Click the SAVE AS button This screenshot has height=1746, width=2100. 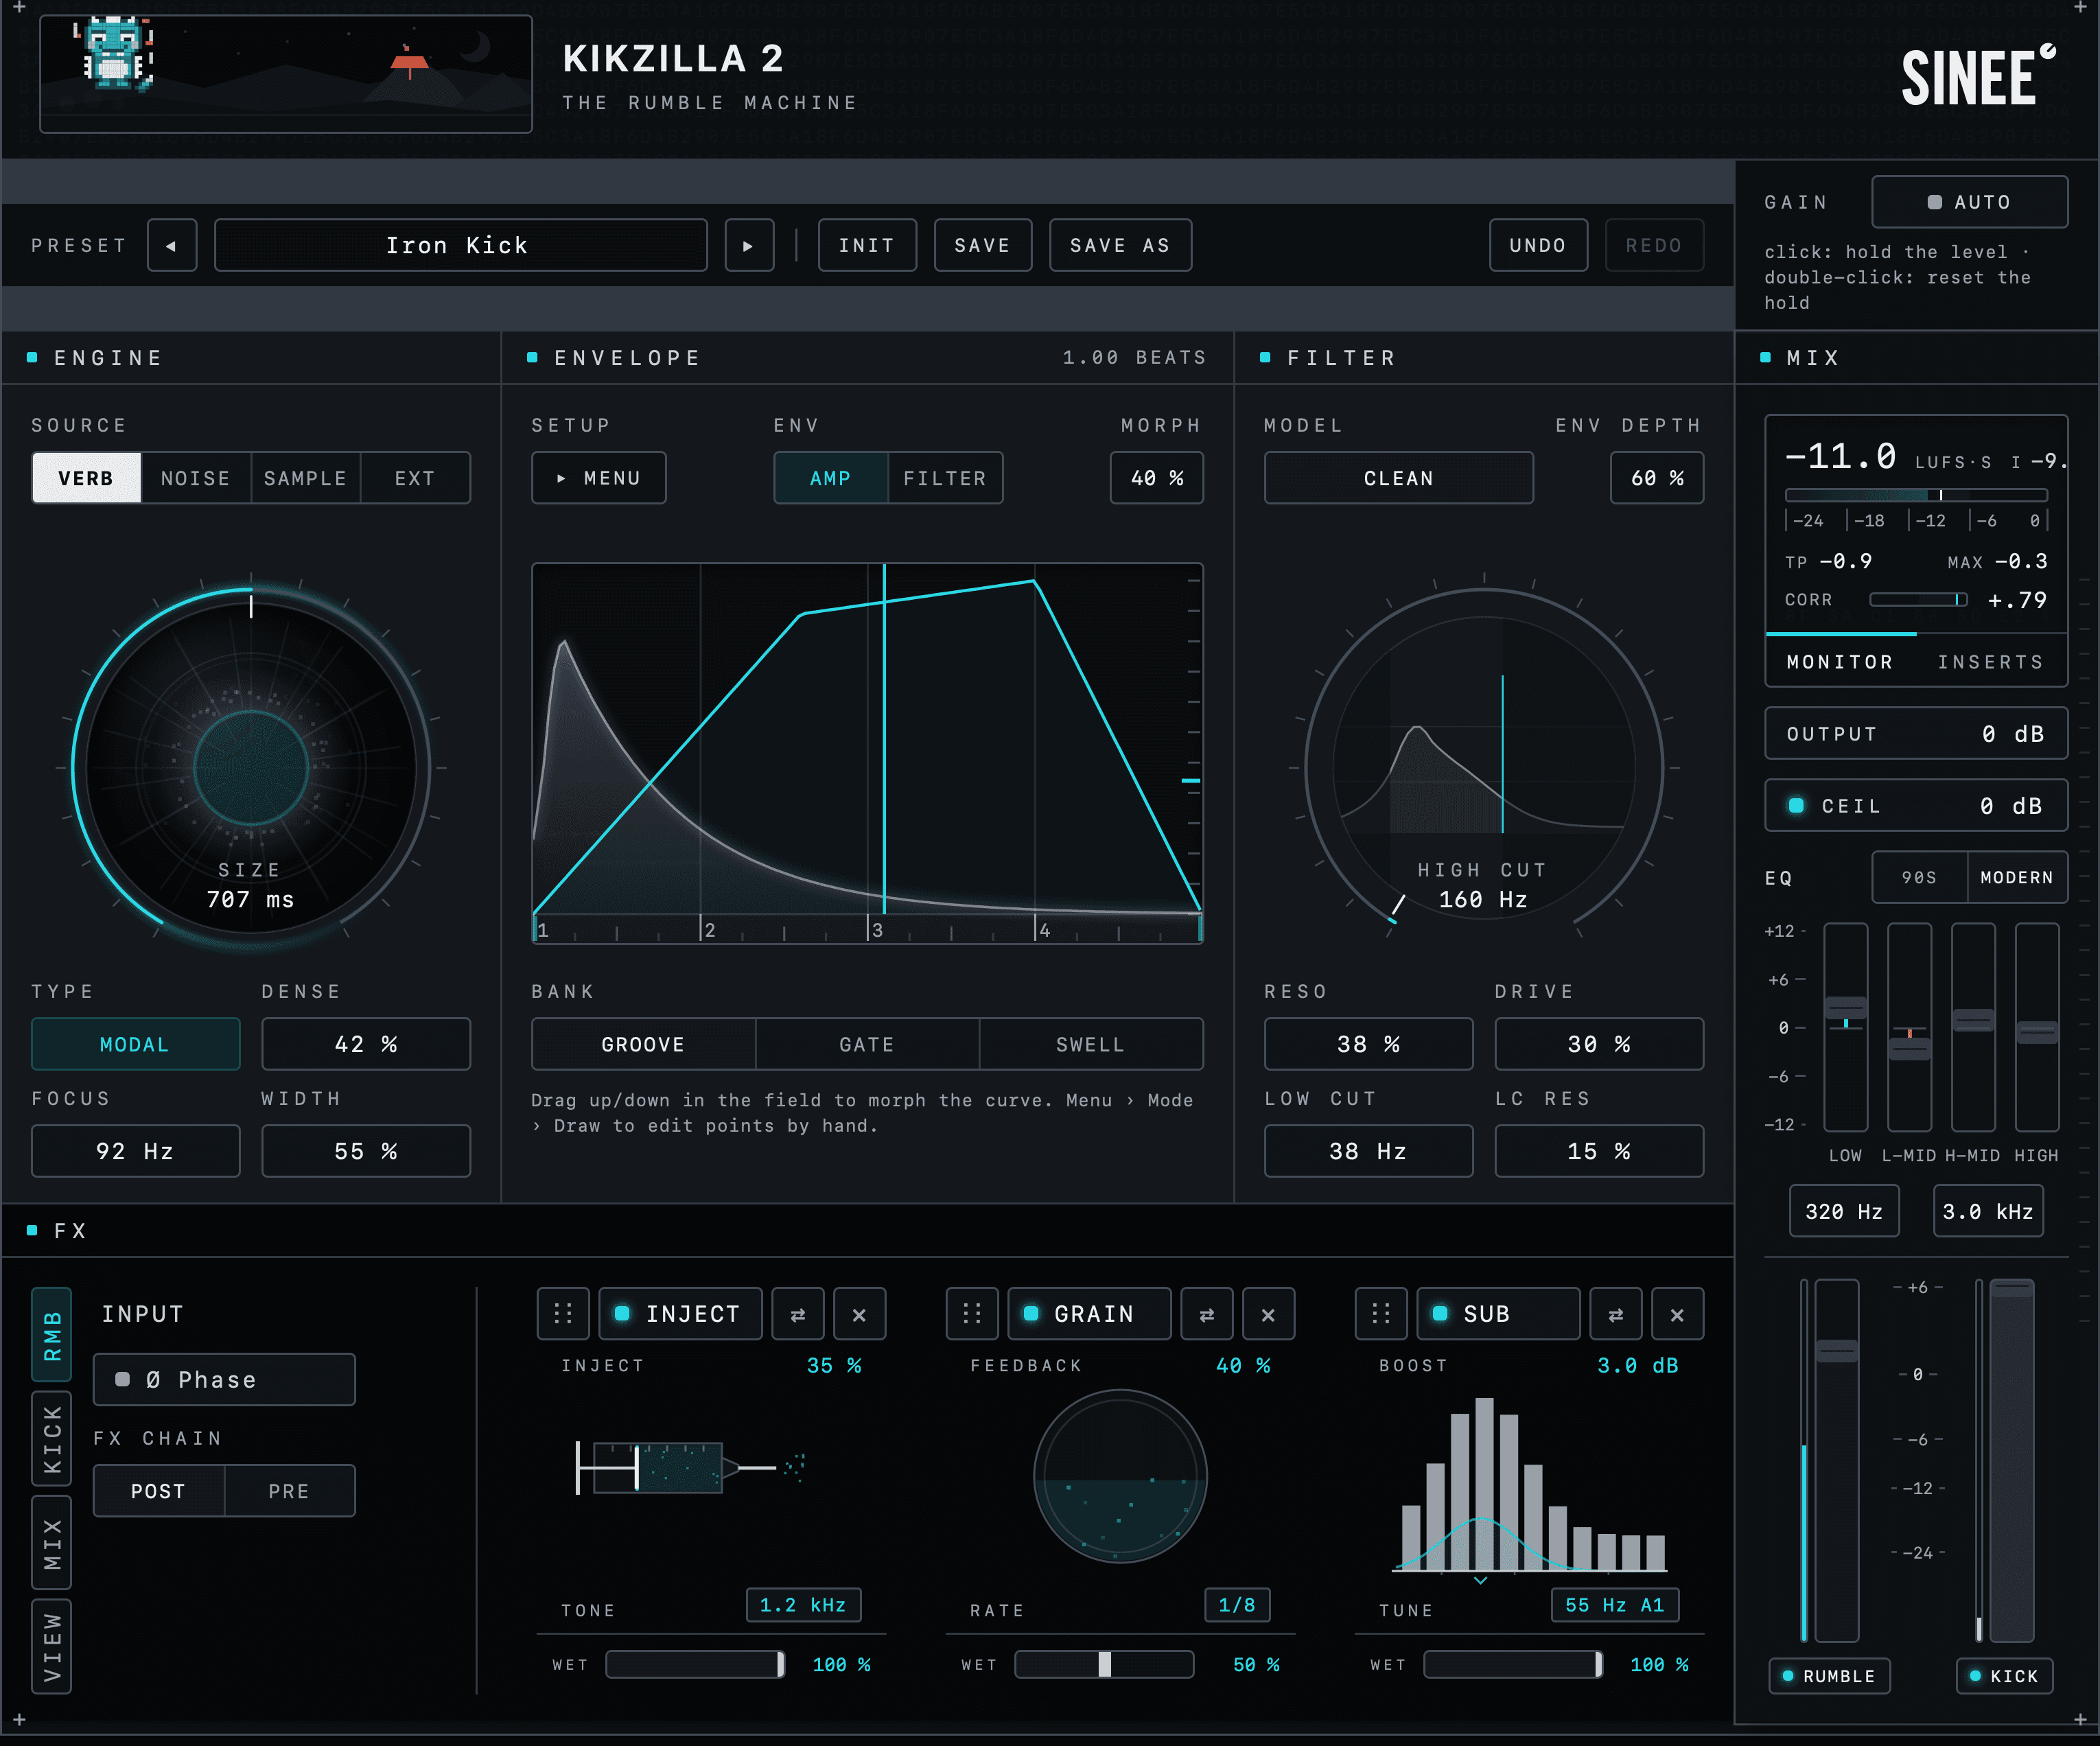1120,245
